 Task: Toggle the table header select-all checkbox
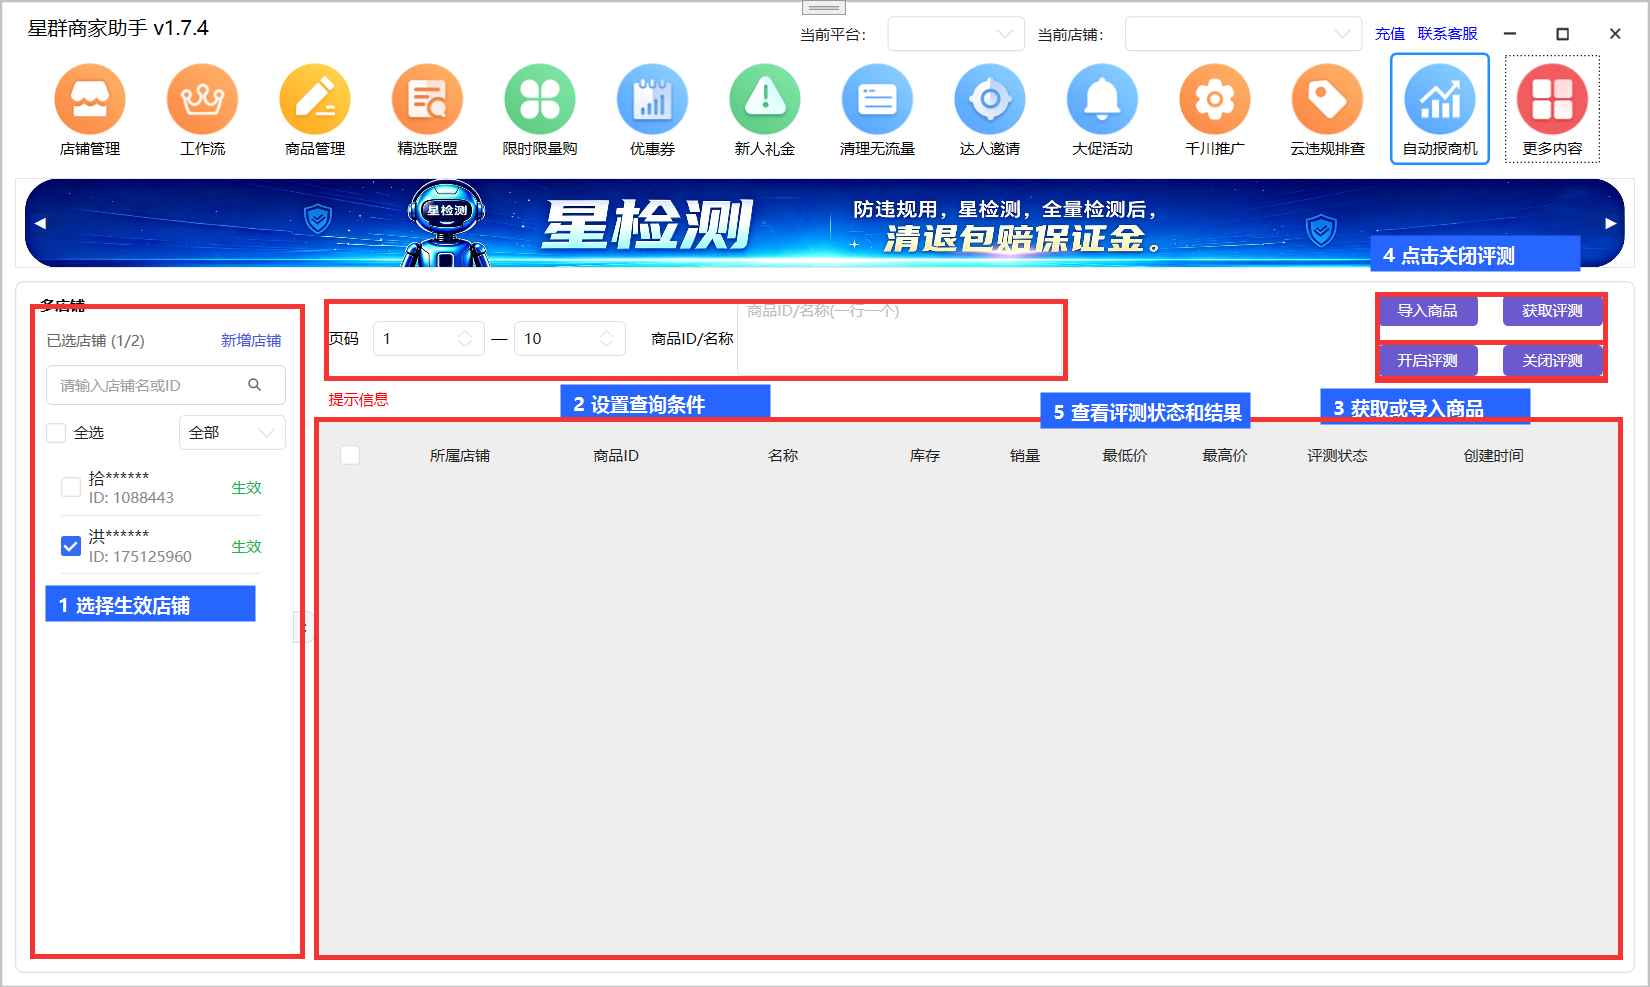(x=350, y=455)
